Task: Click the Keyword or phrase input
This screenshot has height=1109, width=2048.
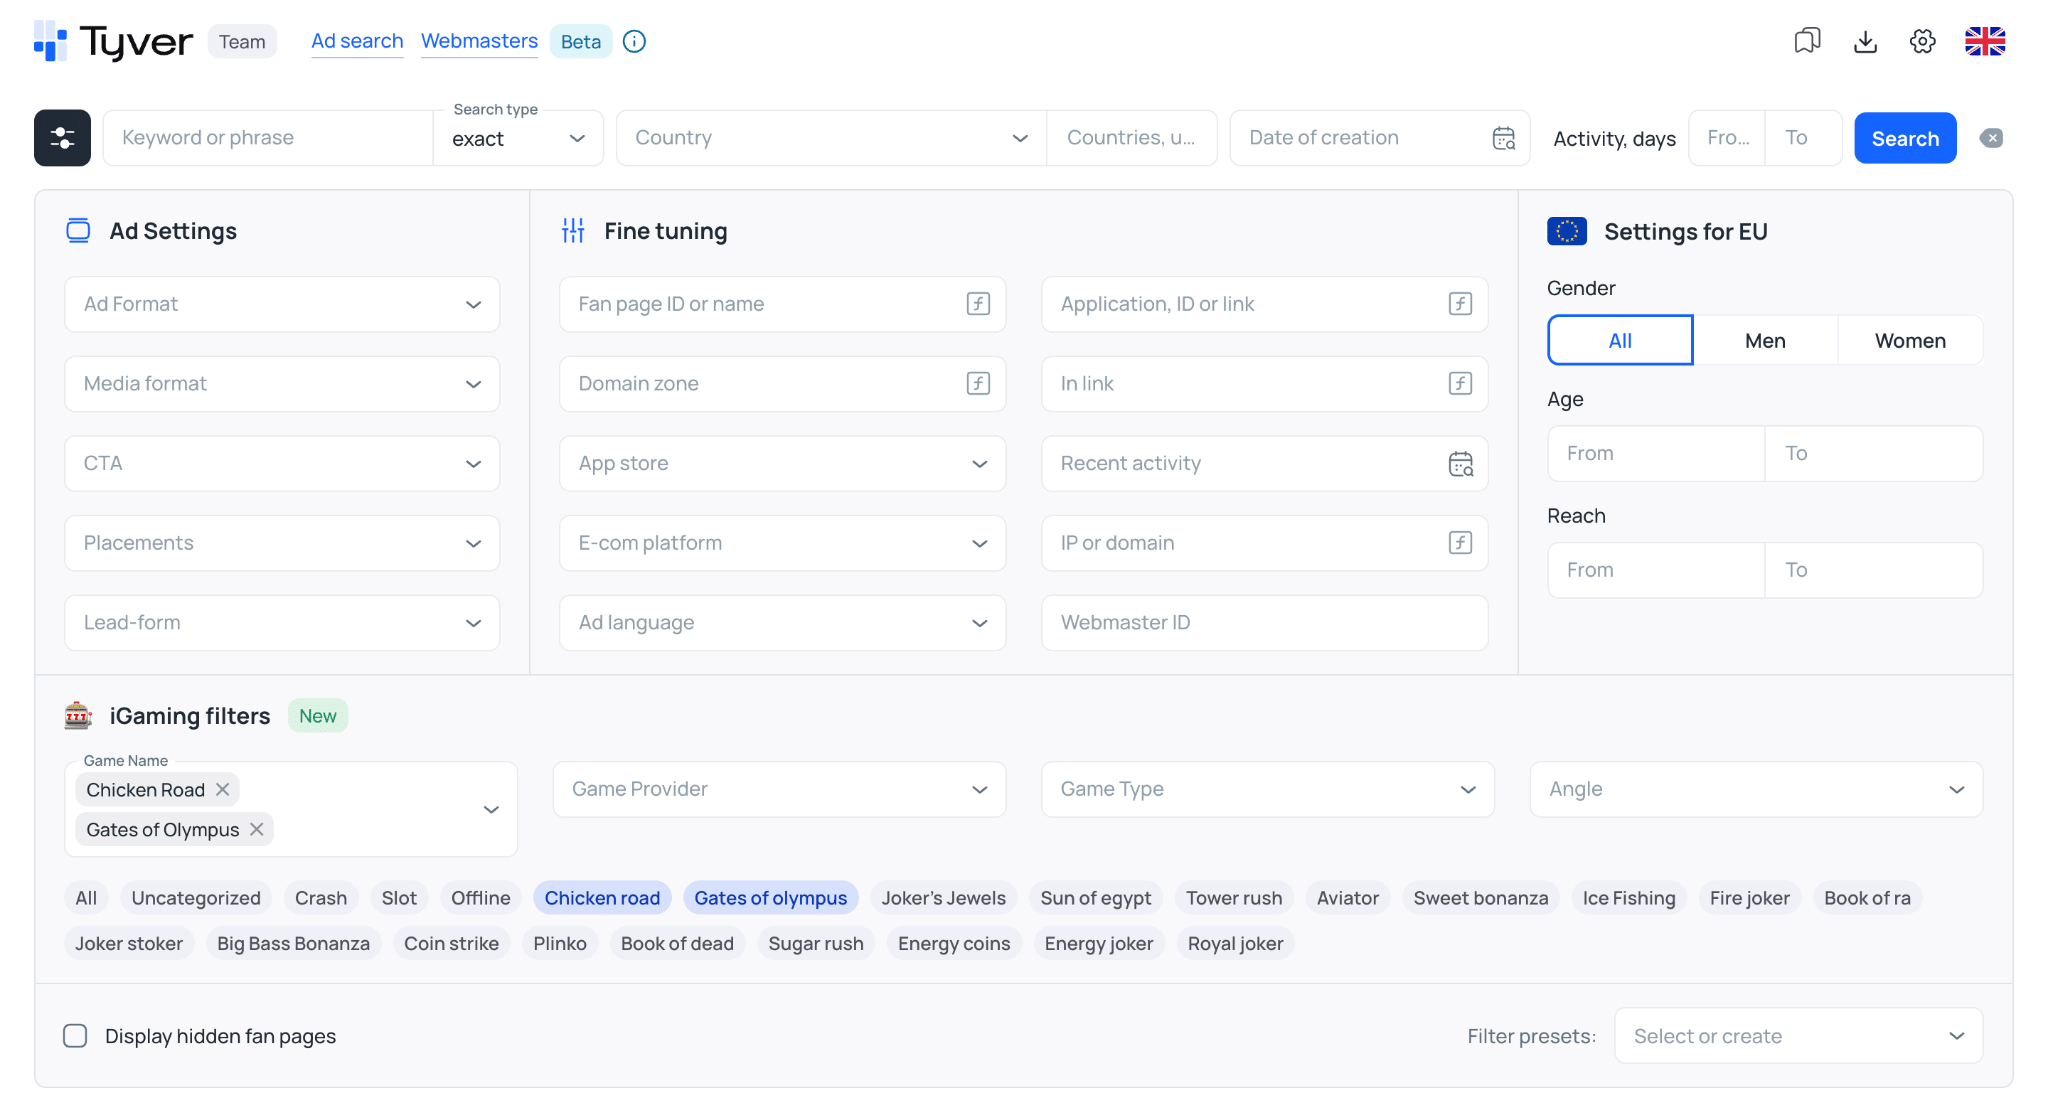Action: 268,138
